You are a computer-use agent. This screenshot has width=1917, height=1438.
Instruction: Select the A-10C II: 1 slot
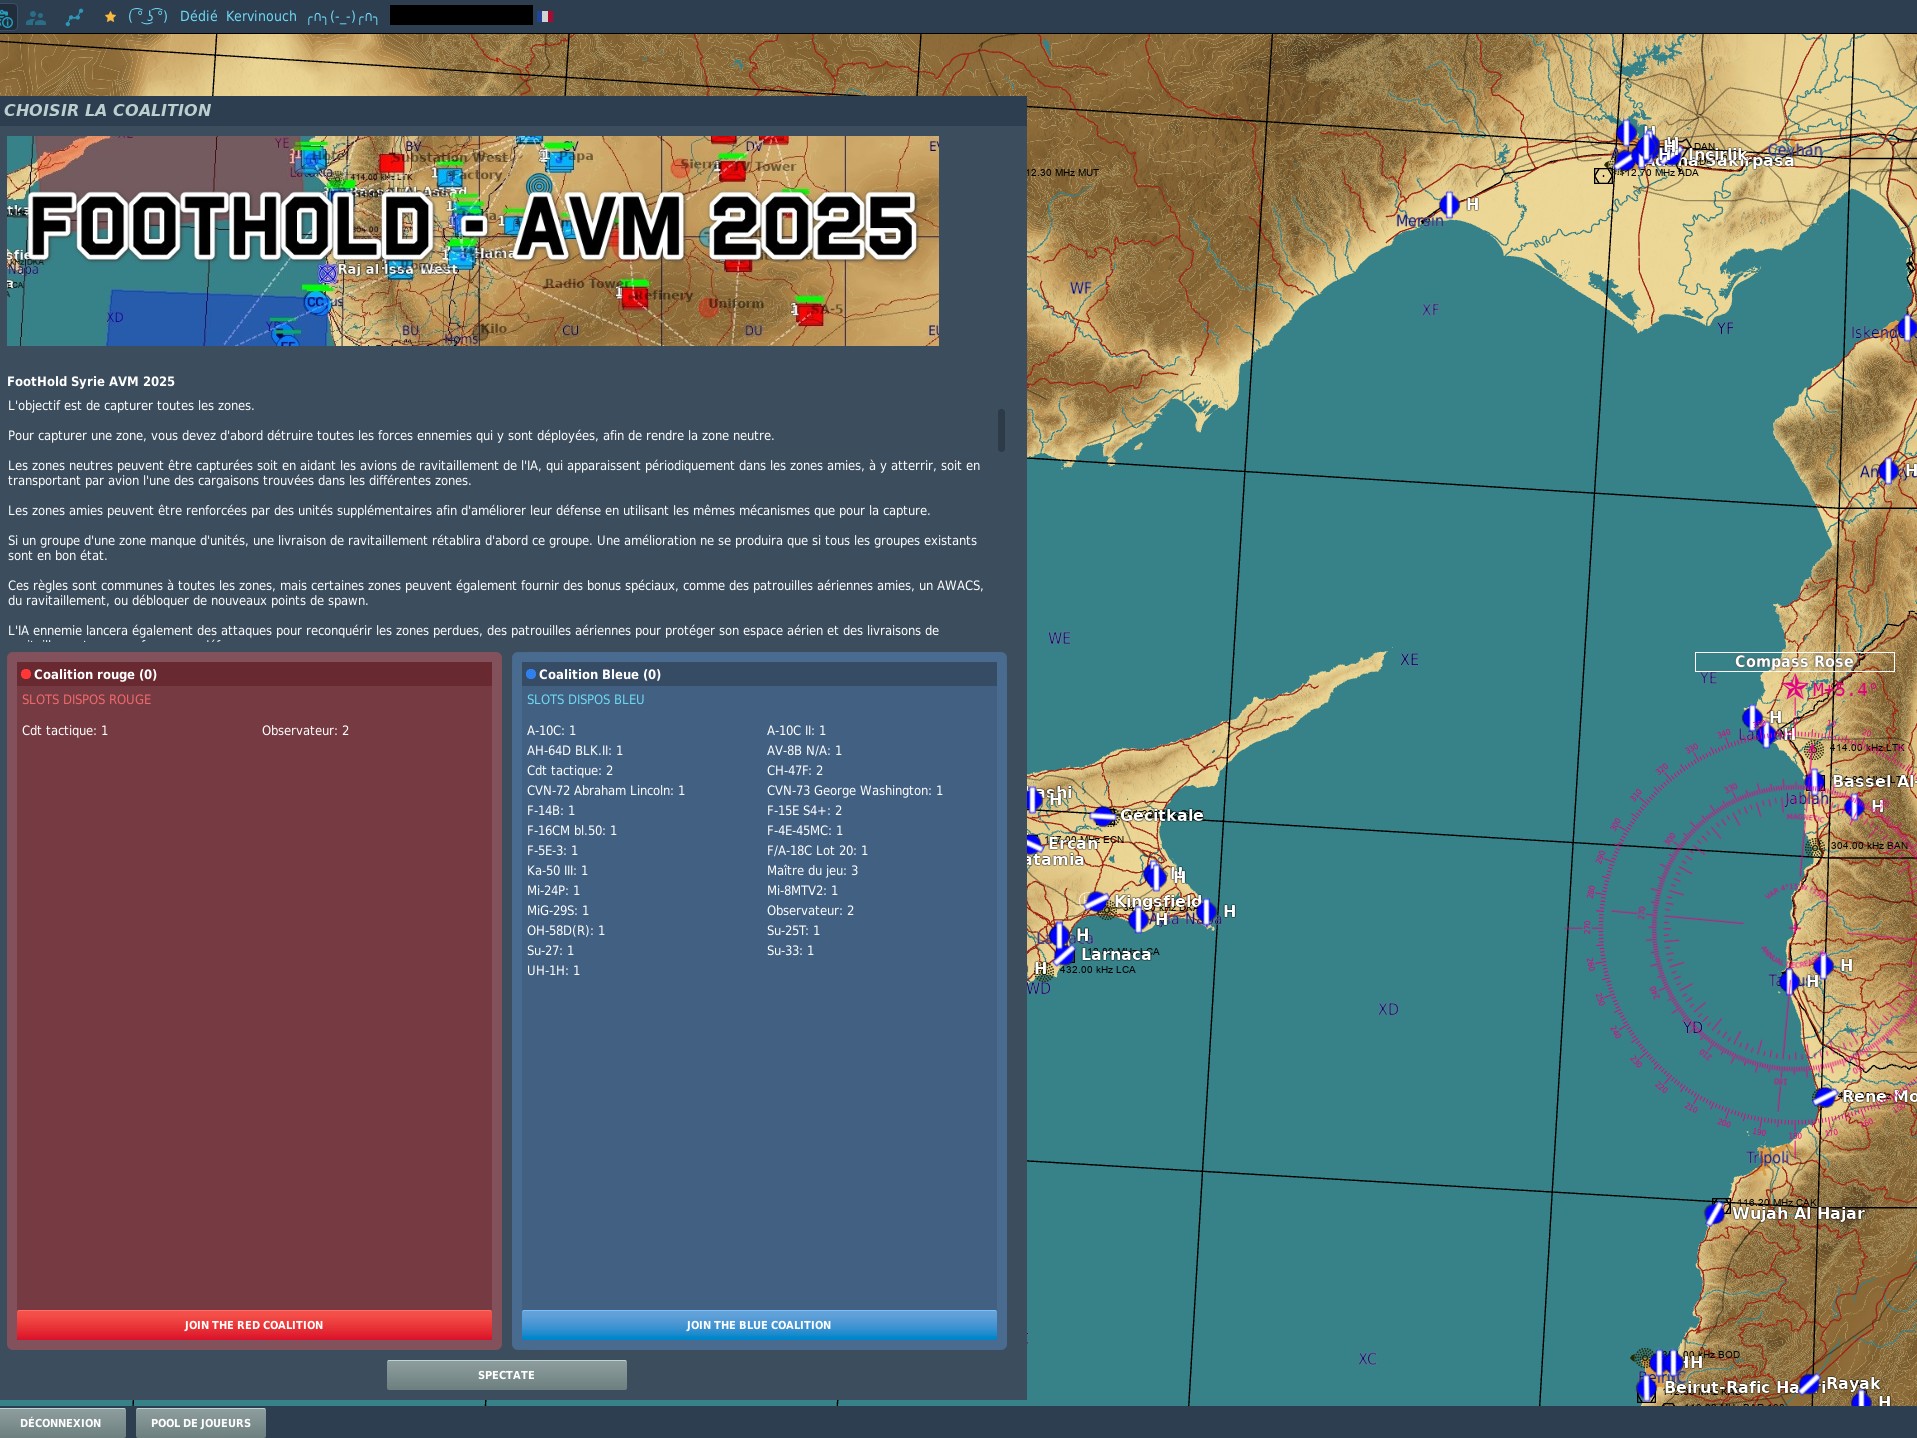797,731
